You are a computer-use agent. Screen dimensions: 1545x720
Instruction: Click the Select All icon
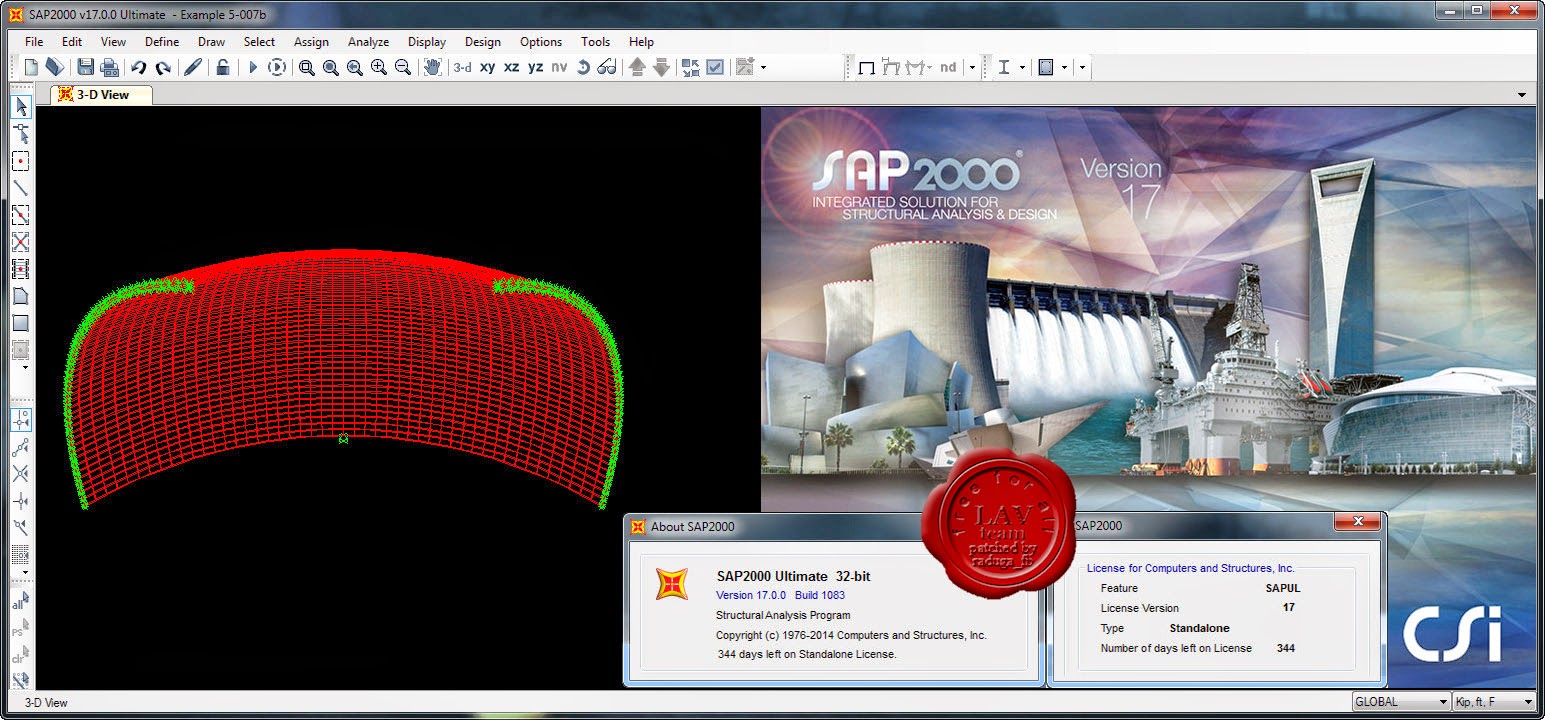[20, 602]
